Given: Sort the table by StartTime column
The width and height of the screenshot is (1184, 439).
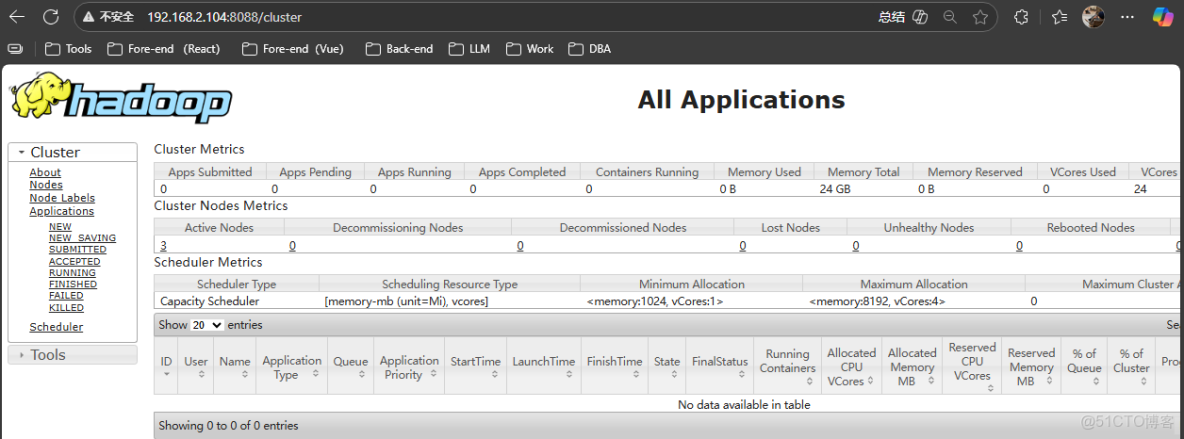Looking at the screenshot, I should point(475,362).
